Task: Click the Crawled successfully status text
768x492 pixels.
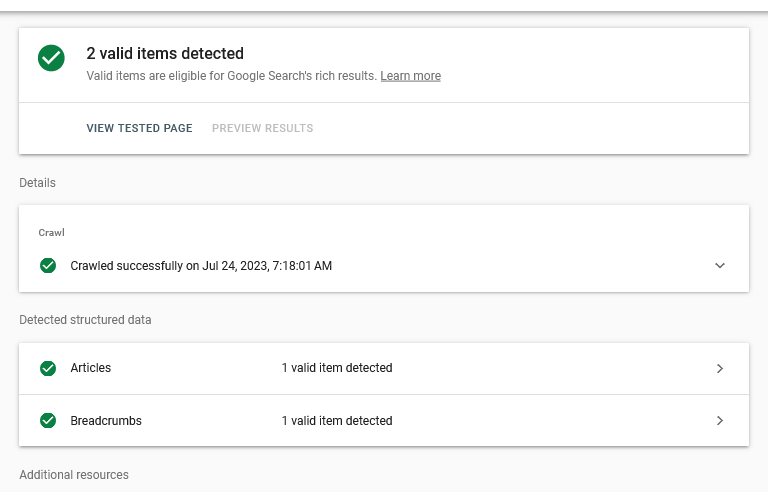Action: point(201,266)
